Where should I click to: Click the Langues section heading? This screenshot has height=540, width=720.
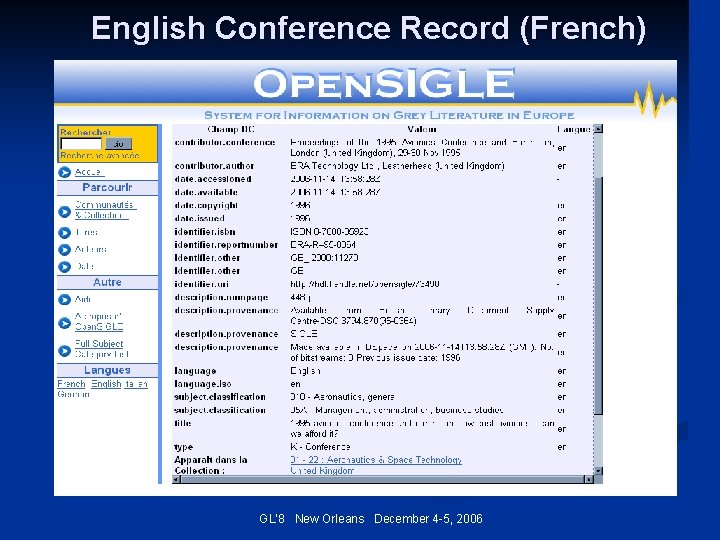coord(107,371)
